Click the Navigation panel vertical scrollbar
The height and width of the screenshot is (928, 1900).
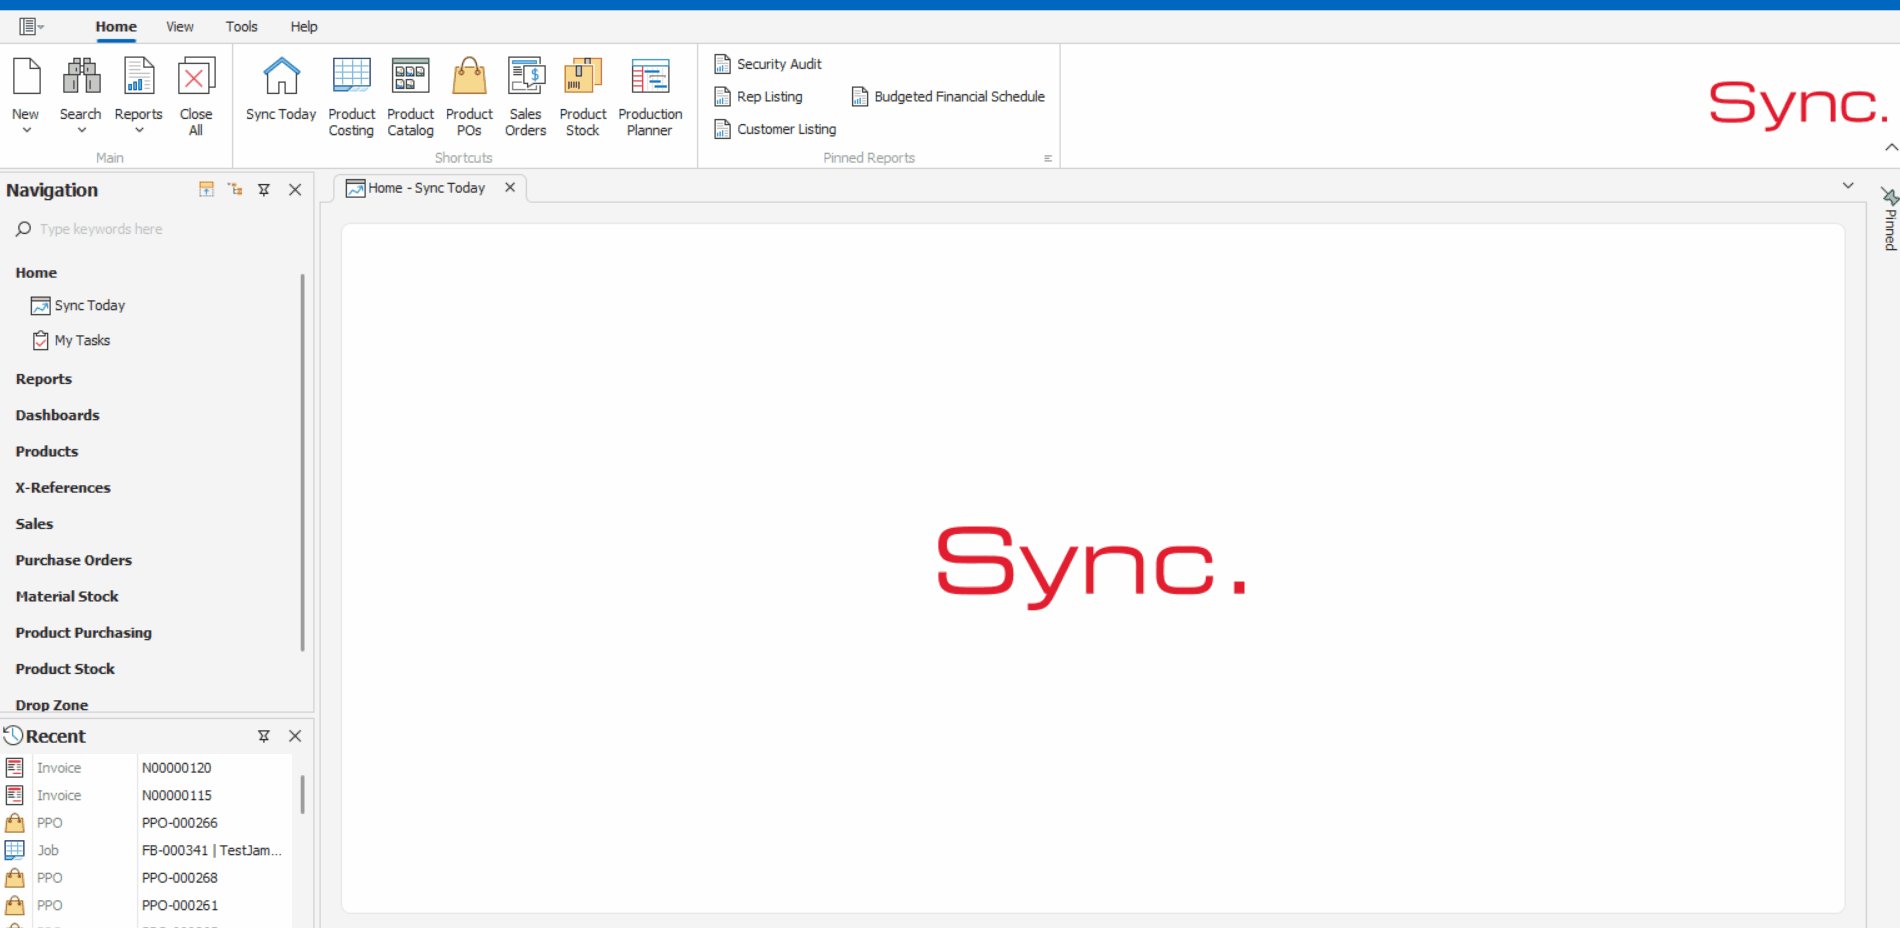click(302, 462)
